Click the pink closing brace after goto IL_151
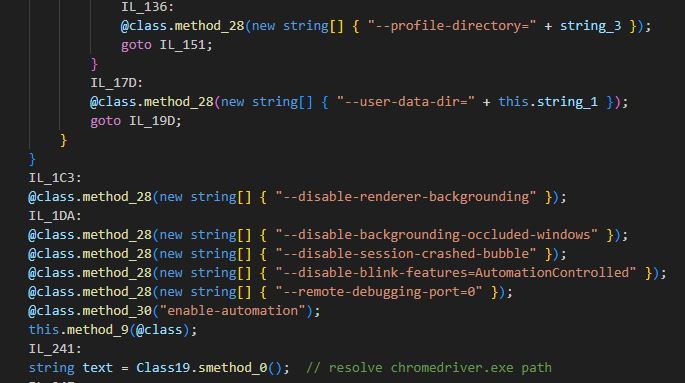 (94, 64)
